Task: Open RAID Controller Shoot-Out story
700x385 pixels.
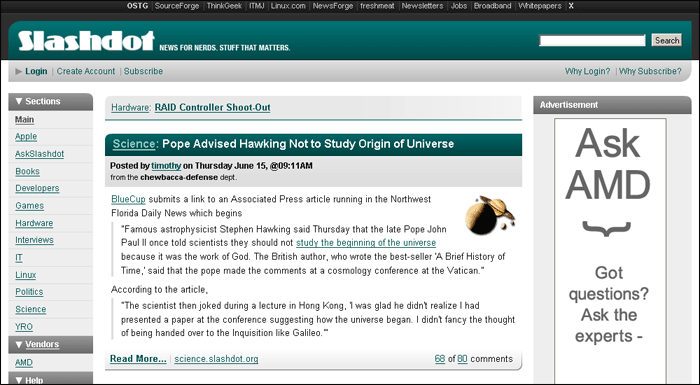Action: (x=212, y=108)
